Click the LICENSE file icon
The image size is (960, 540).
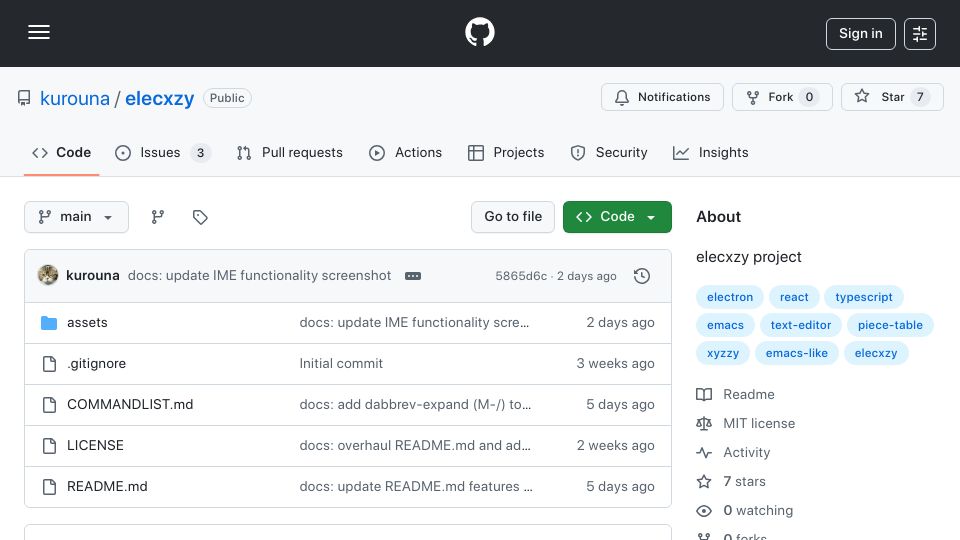(49, 446)
